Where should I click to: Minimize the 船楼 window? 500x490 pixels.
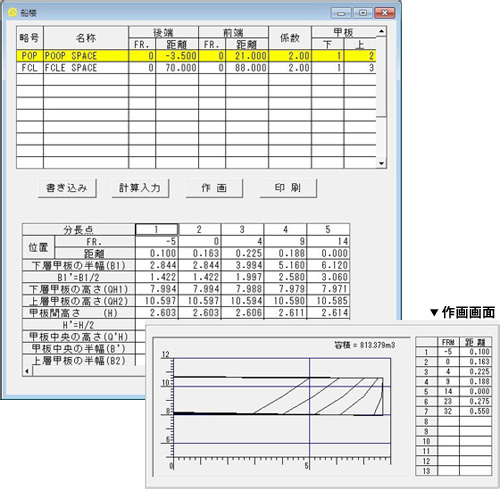point(341,13)
